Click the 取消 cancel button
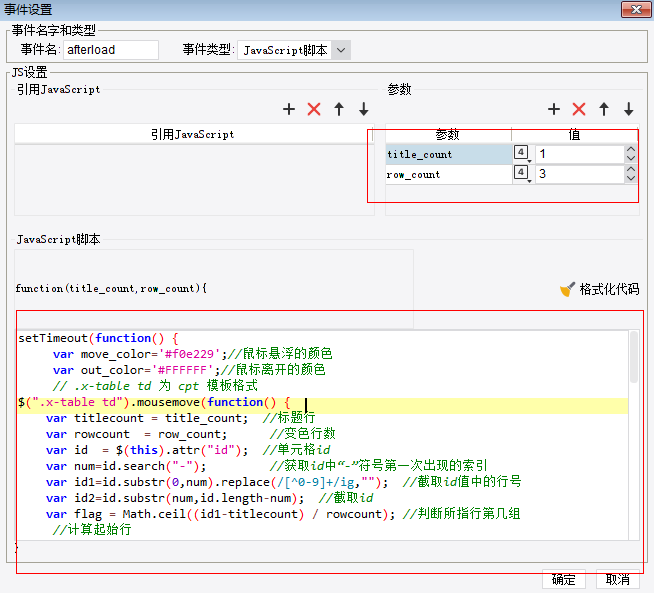The height and width of the screenshot is (593, 654). 618,579
